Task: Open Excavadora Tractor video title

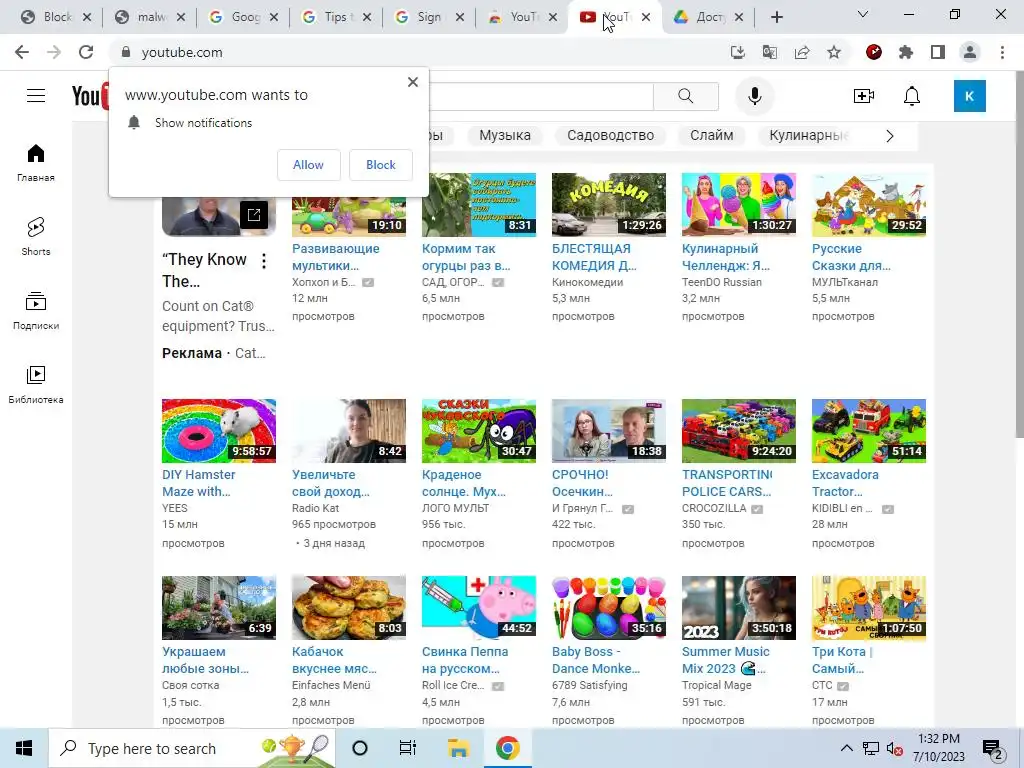Action: (x=845, y=483)
